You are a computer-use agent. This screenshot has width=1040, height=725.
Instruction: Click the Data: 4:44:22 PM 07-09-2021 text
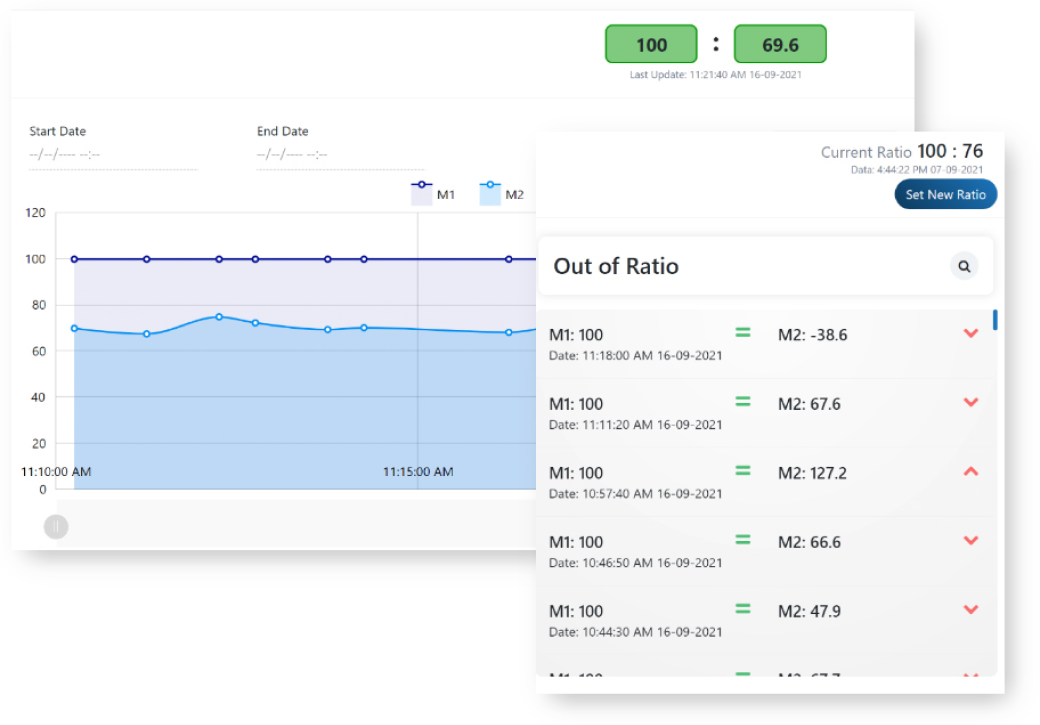[x=917, y=170]
